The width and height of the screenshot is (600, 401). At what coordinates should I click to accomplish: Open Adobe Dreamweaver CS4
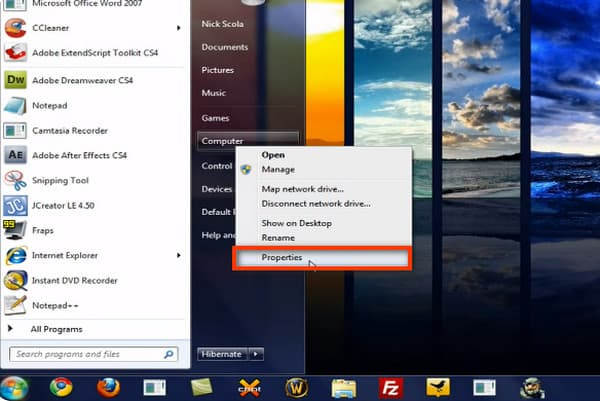point(92,80)
